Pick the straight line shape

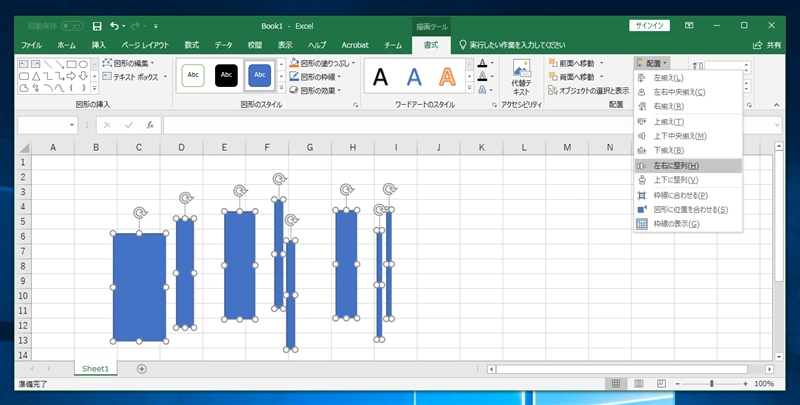(x=47, y=64)
